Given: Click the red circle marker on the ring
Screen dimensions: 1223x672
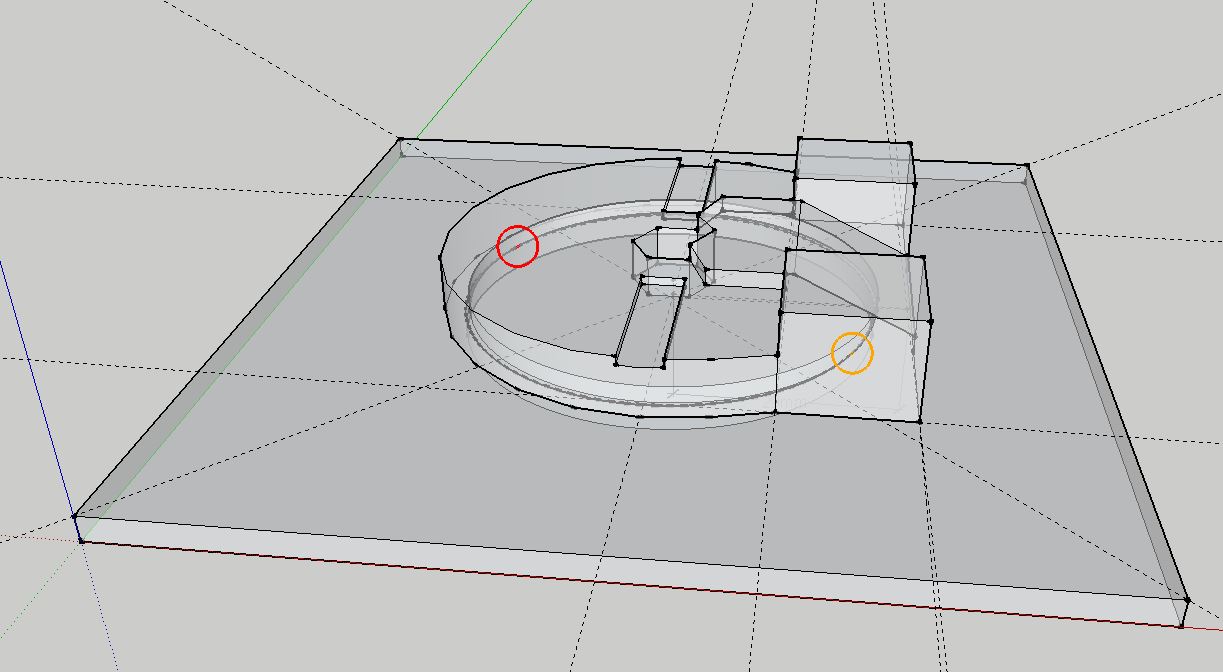Looking at the screenshot, I should (x=518, y=246).
